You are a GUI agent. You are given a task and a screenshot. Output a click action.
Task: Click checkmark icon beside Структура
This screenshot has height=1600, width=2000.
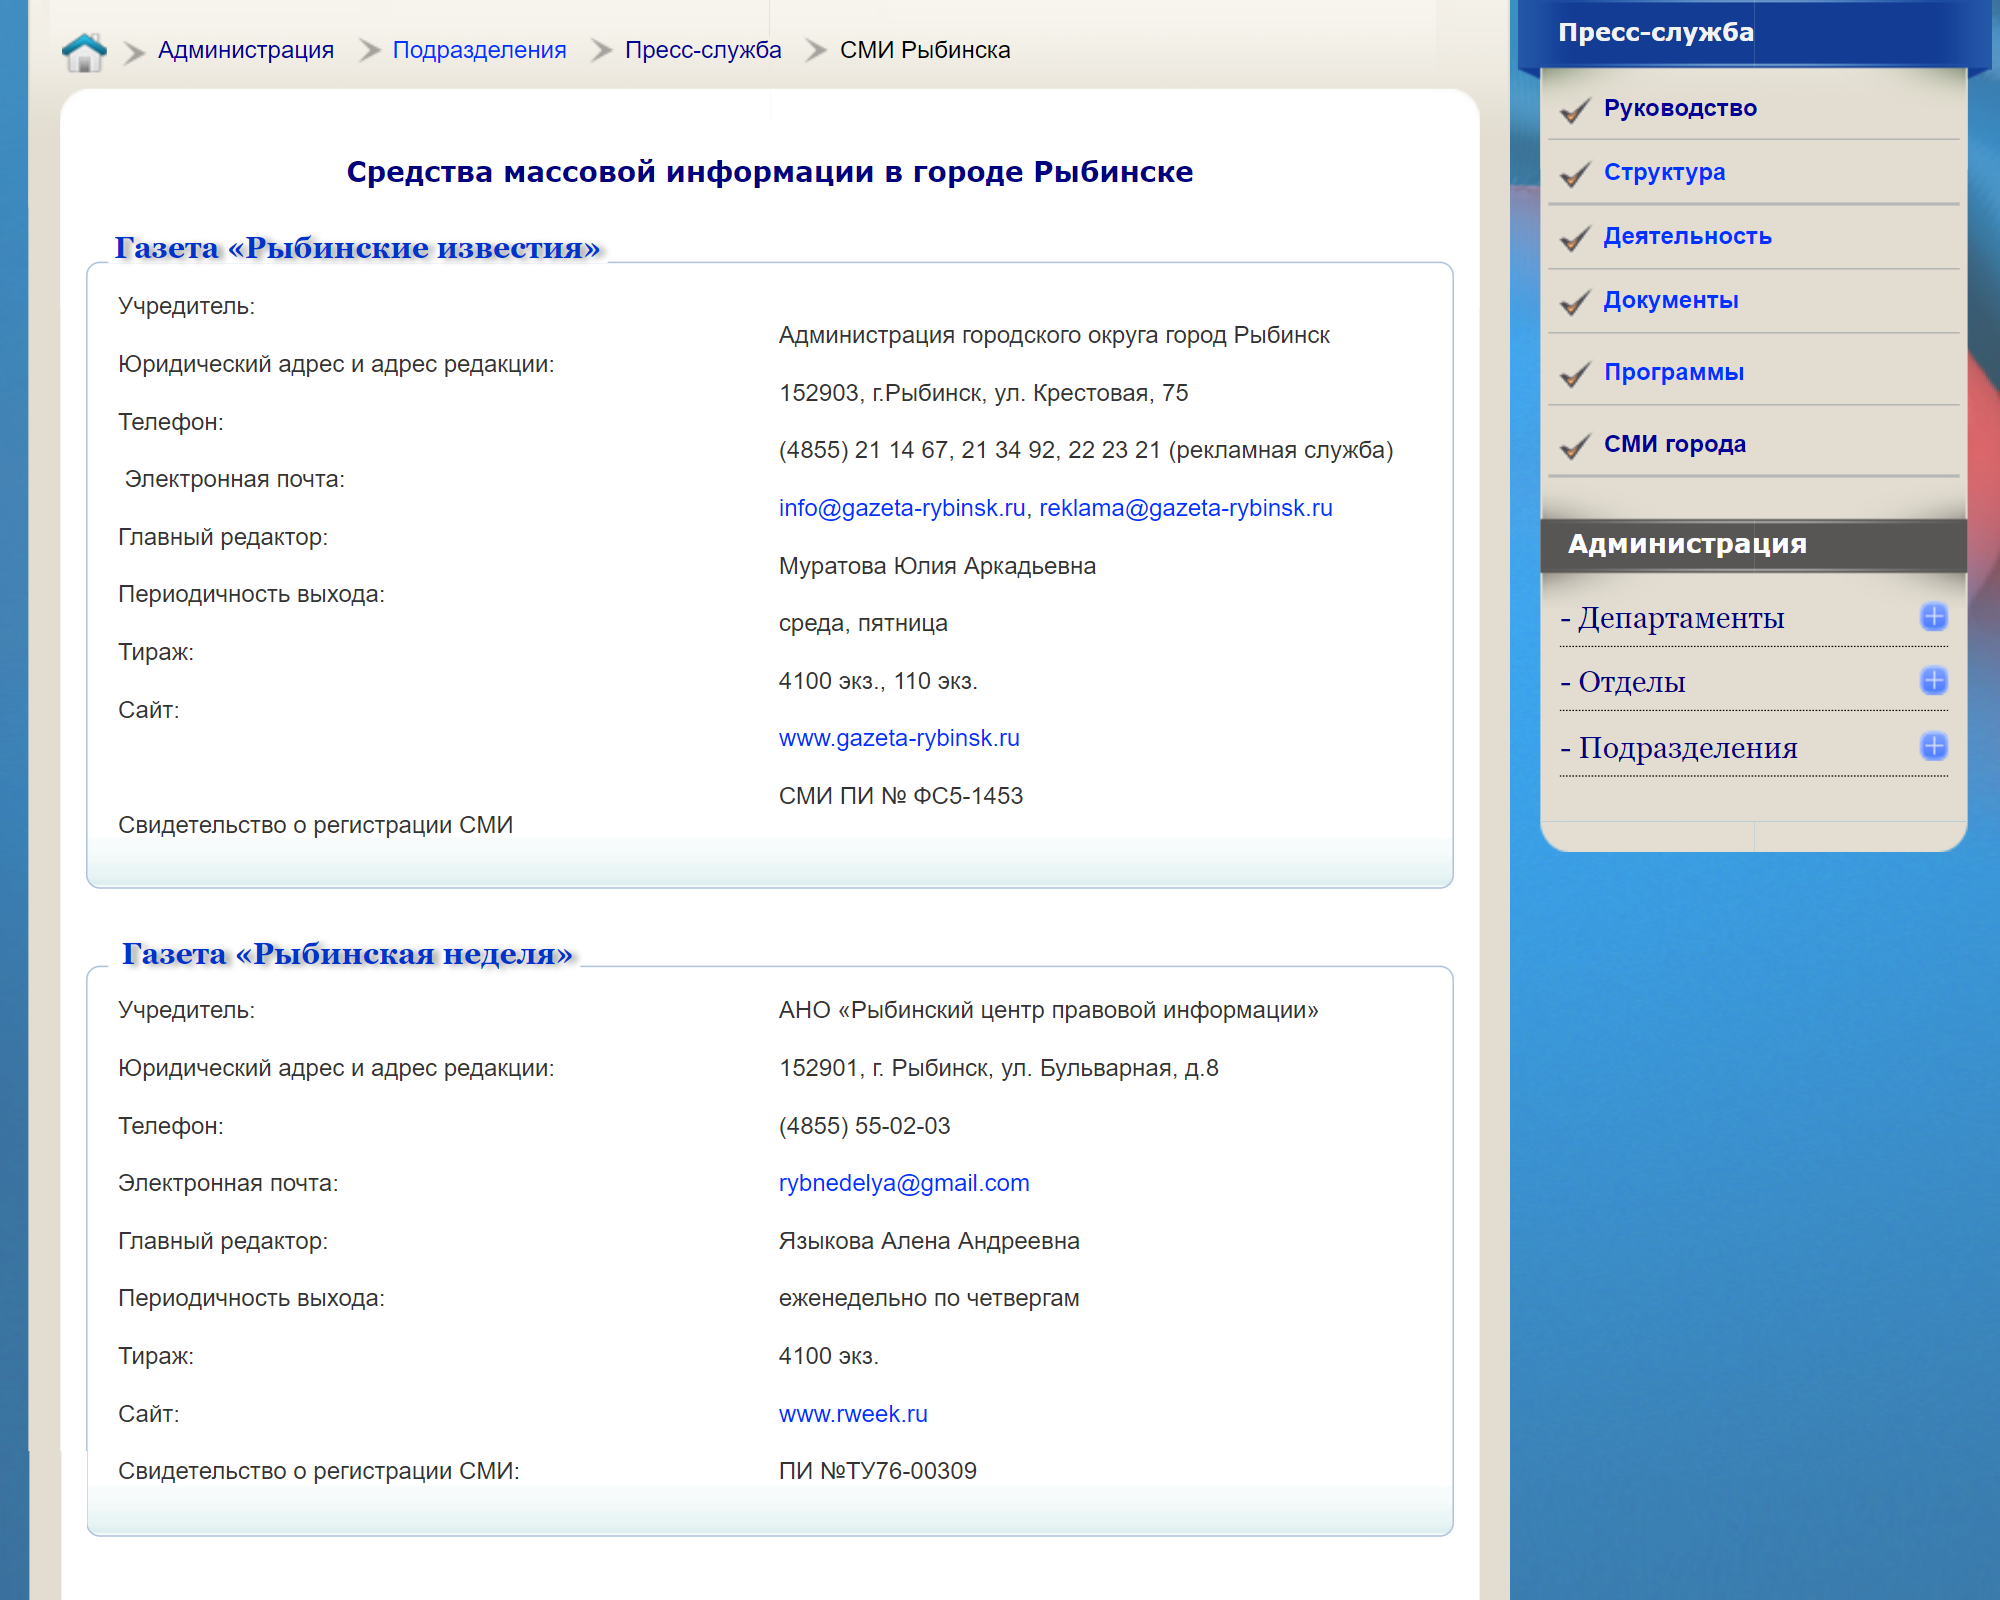pyautogui.click(x=1575, y=174)
